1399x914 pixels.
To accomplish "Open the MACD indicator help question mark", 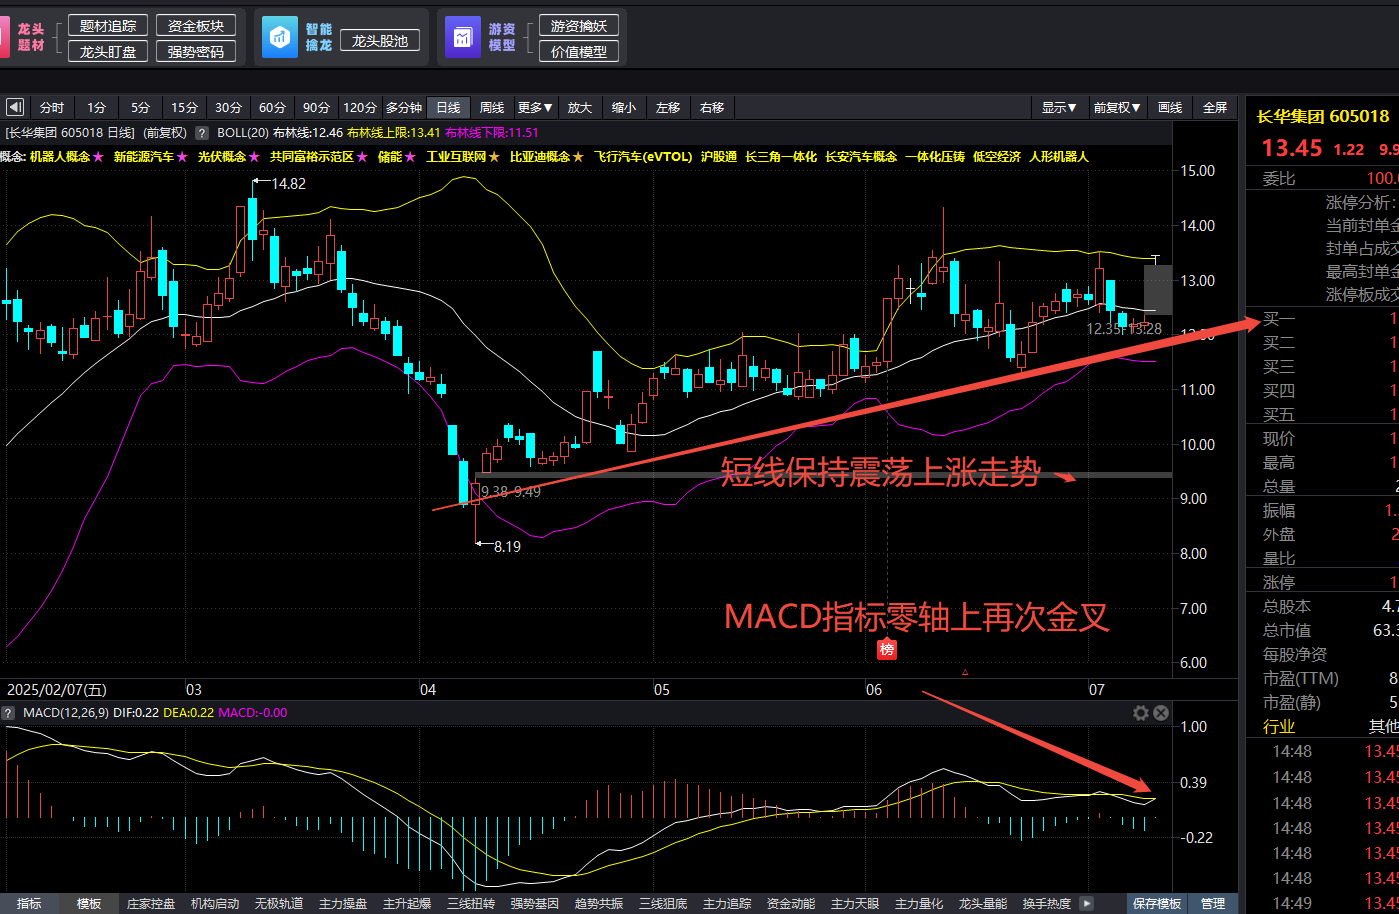I will pos(9,713).
